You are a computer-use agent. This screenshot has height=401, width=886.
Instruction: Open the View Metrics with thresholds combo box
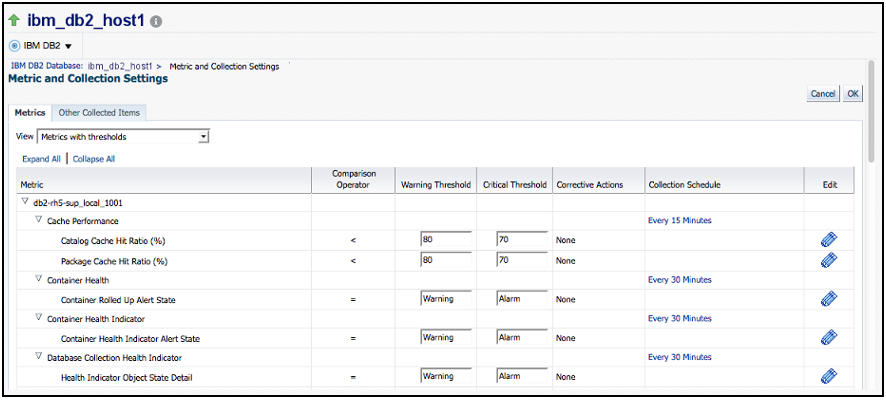click(123, 137)
